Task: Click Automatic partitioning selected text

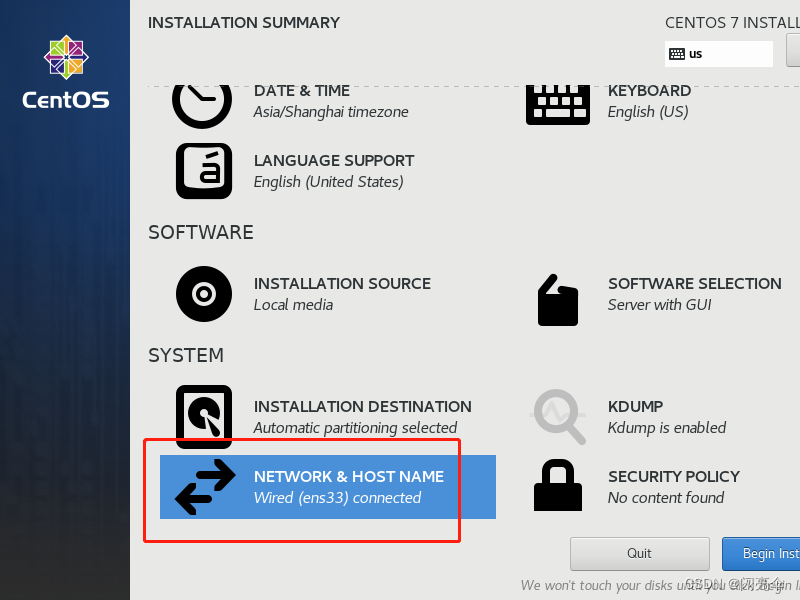Action: (355, 428)
